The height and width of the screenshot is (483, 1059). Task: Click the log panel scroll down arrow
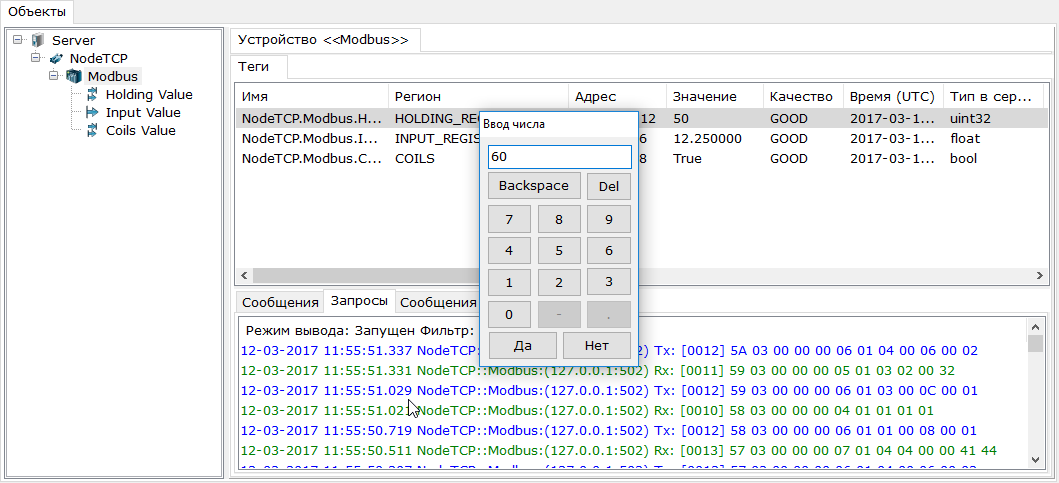click(1036, 458)
